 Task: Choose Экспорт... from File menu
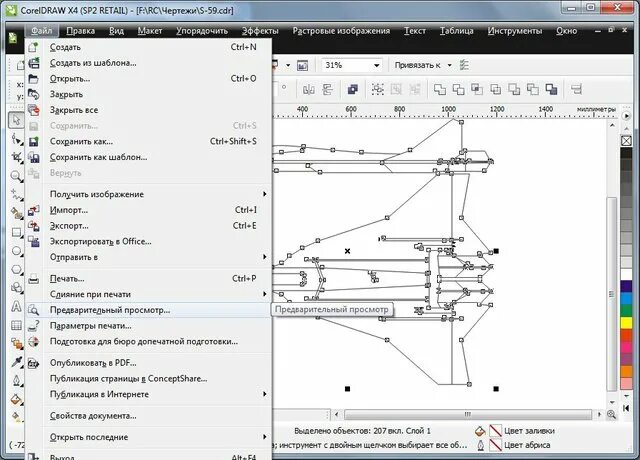pyautogui.click(x=149, y=225)
